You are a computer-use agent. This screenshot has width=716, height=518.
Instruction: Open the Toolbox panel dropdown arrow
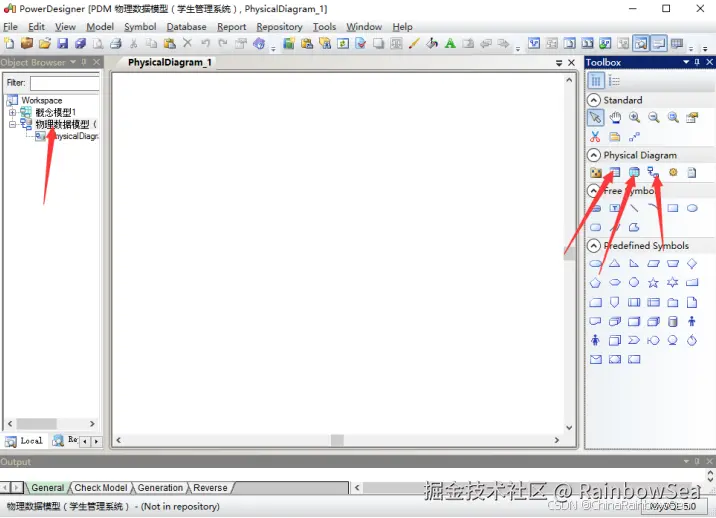tap(686, 62)
